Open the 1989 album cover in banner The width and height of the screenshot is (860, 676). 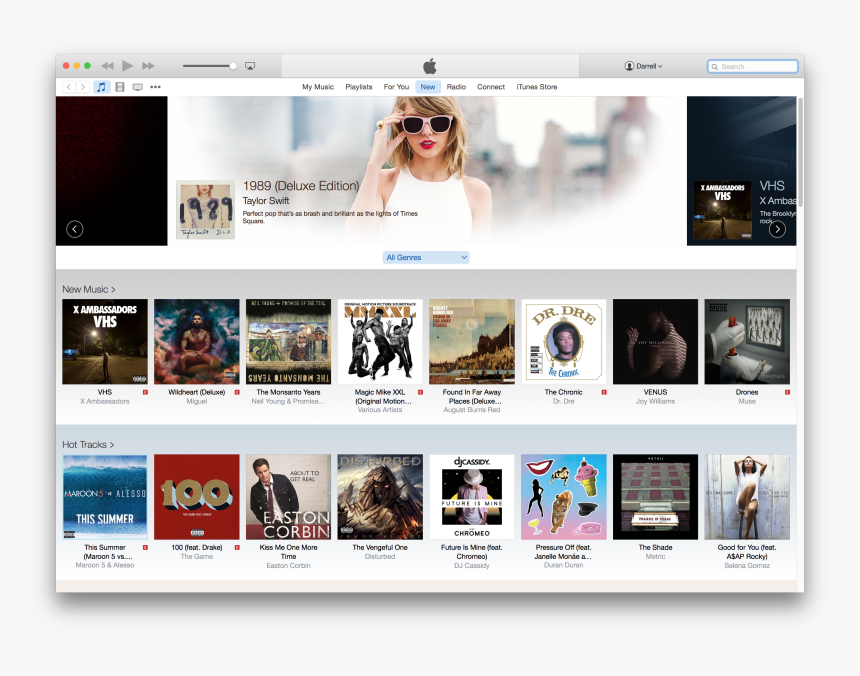click(x=205, y=210)
